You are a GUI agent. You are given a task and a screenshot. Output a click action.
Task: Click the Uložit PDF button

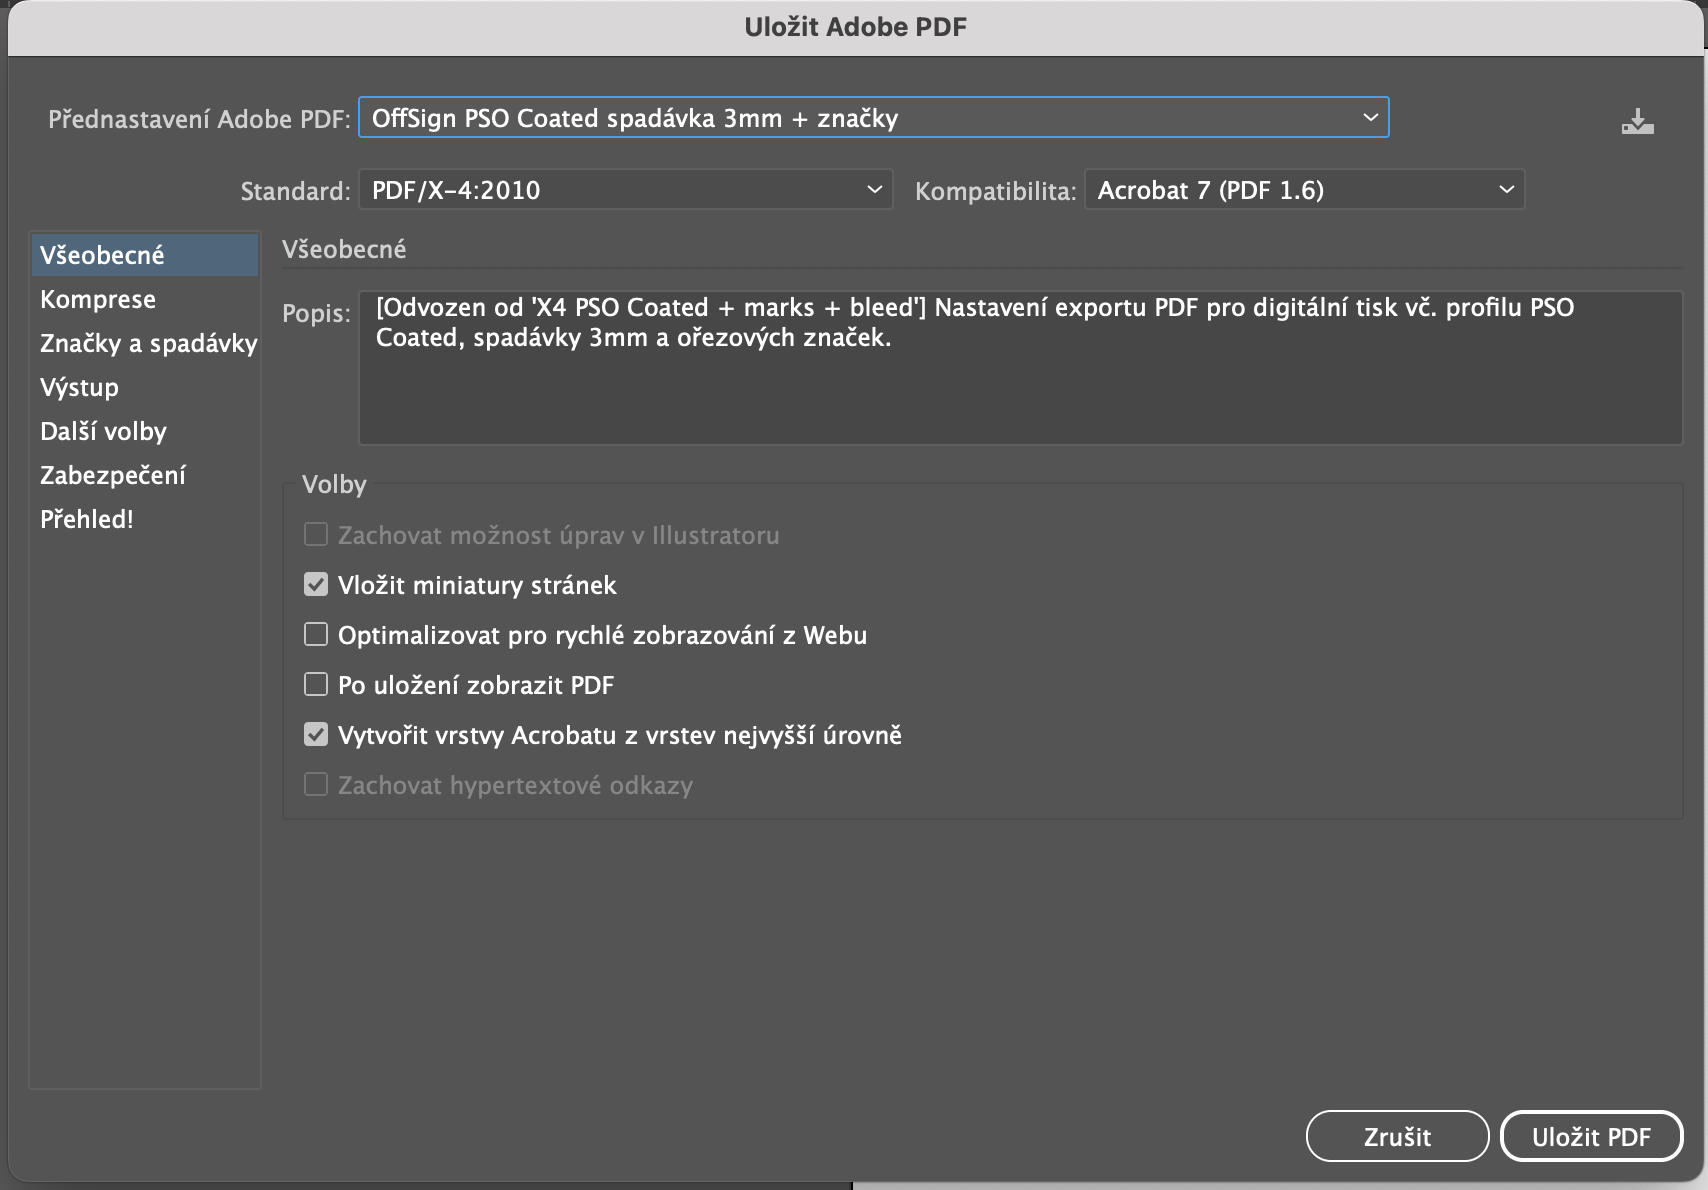click(x=1591, y=1136)
